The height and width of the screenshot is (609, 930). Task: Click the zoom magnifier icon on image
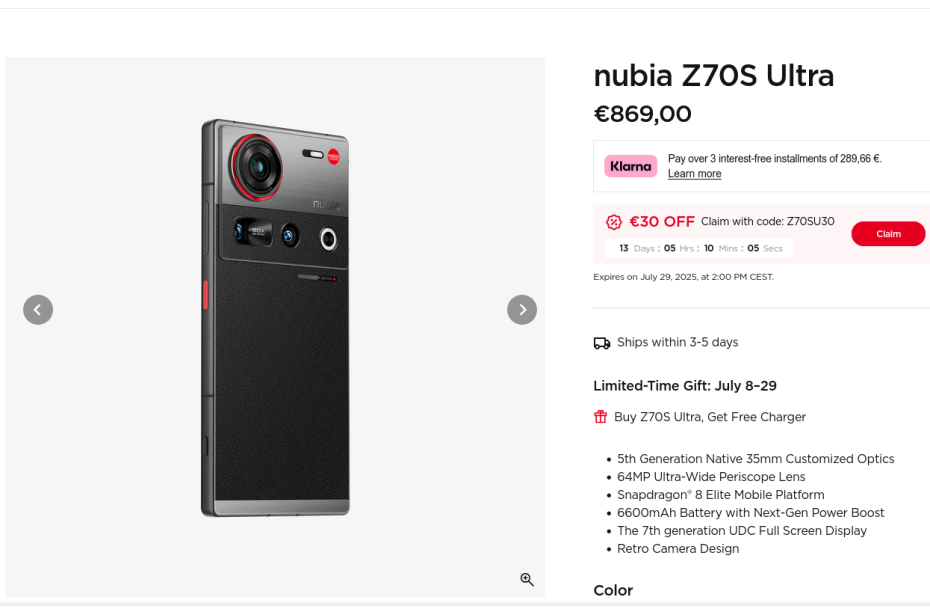(x=527, y=580)
